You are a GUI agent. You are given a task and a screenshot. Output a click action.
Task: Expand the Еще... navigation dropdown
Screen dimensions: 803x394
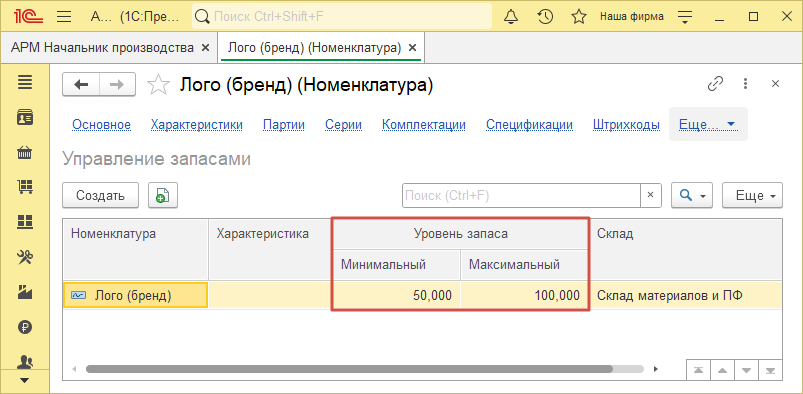(708, 124)
